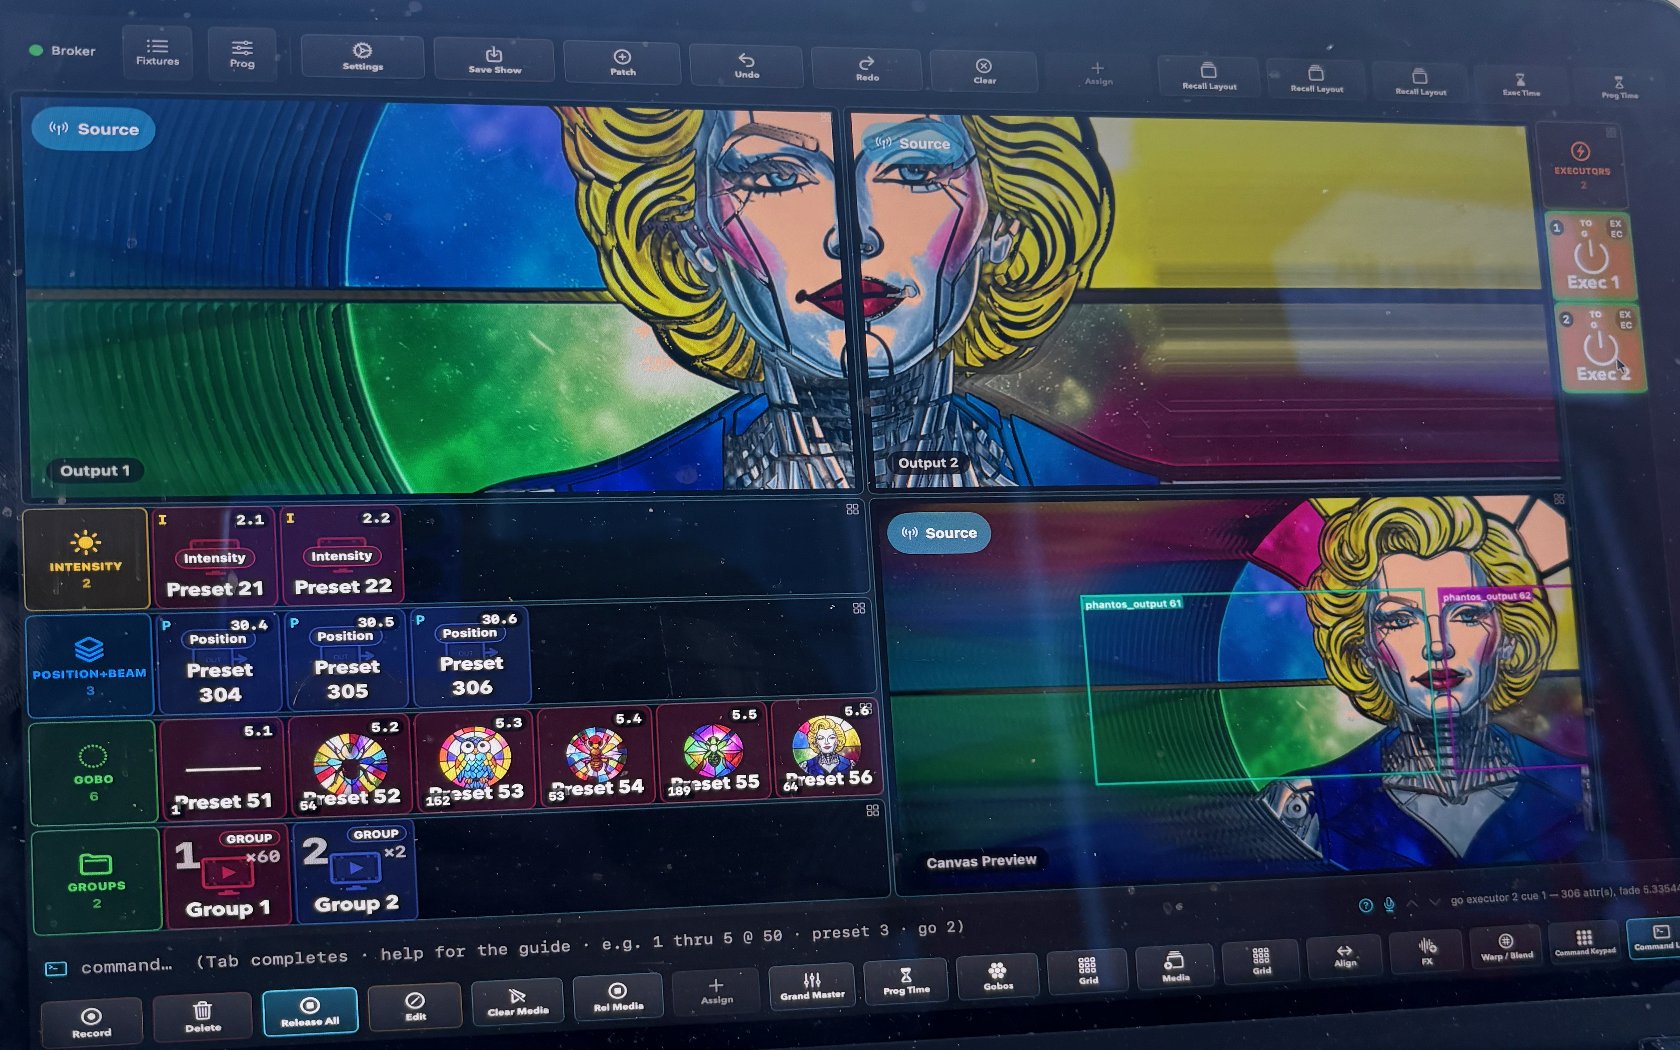Click the microphone icon in status bar
Screen dimensions: 1680x1050
click(1389, 904)
